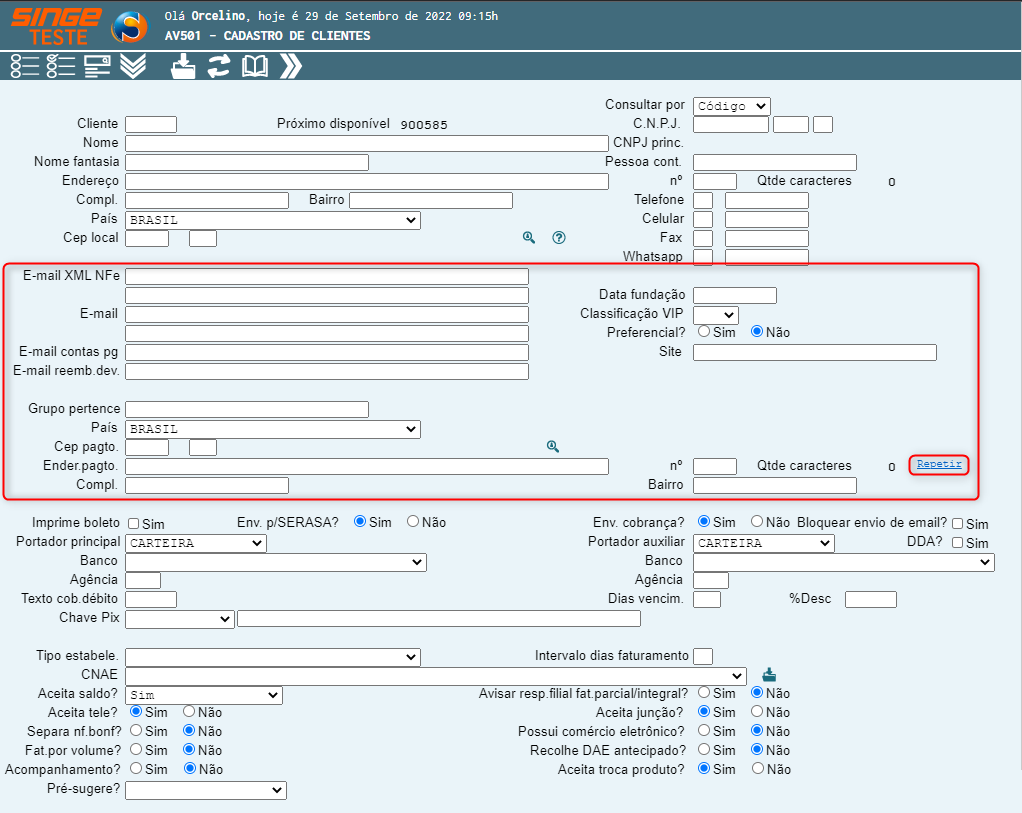Expand the Portador principal dropdown

196,543
